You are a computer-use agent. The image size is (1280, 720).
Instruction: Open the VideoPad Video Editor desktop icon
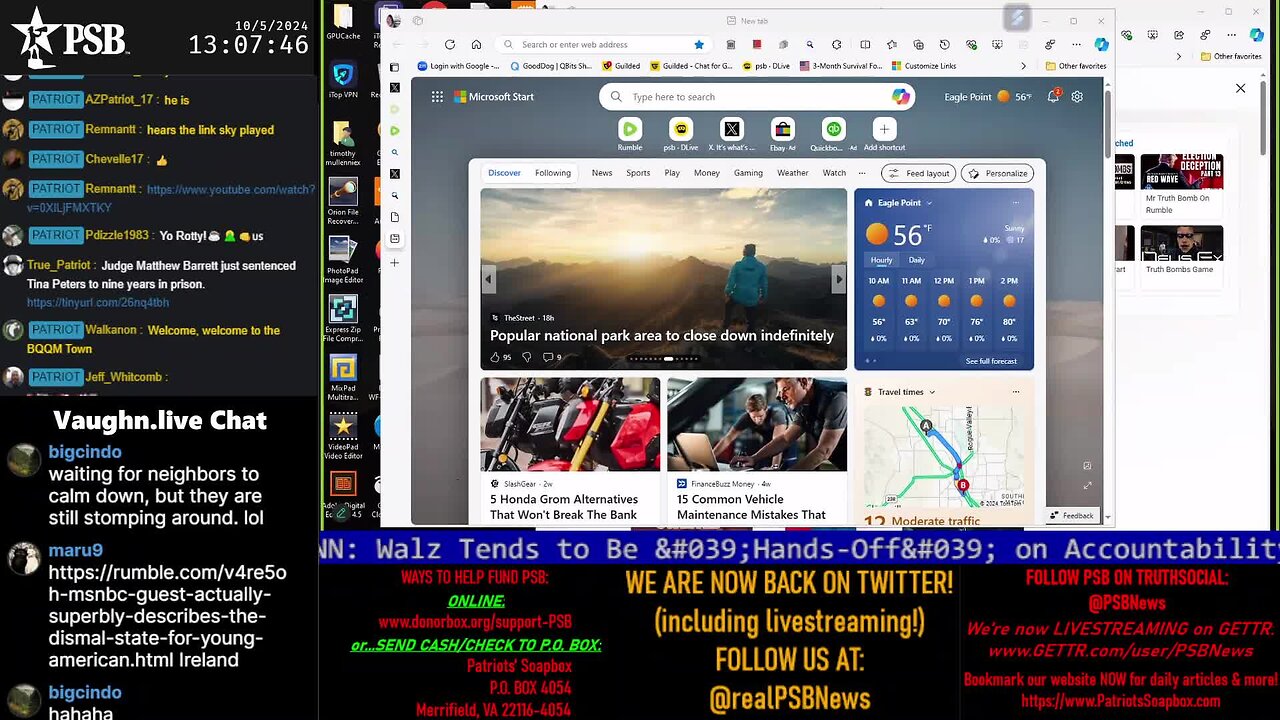[x=343, y=437]
